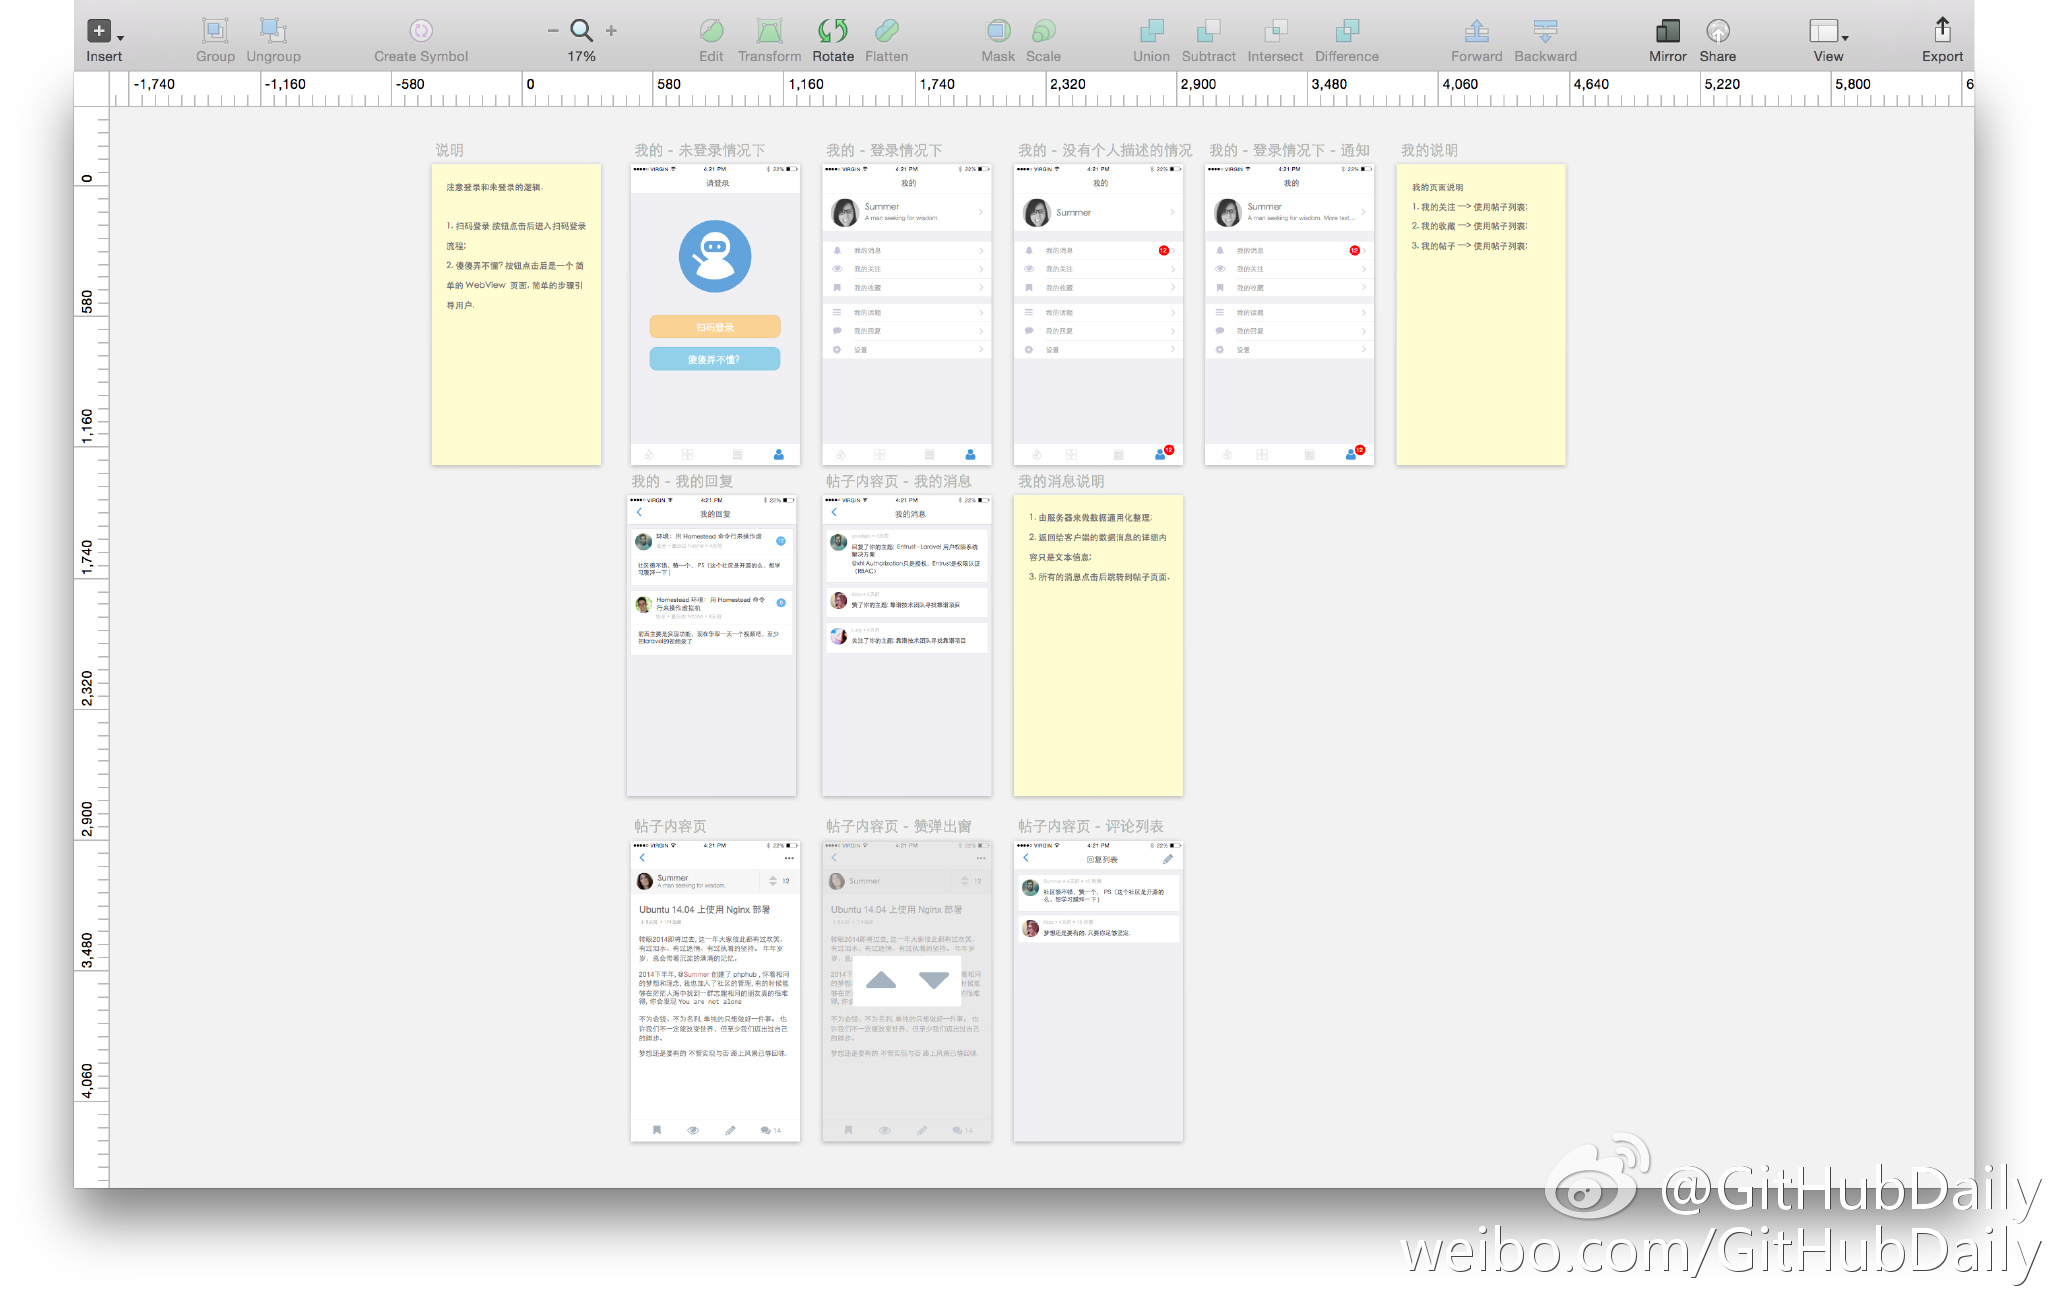Image resolution: width=2048 pixels, height=1293 pixels.
Task: Apply Subtract boolean operation
Action: click(x=1208, y=31)
